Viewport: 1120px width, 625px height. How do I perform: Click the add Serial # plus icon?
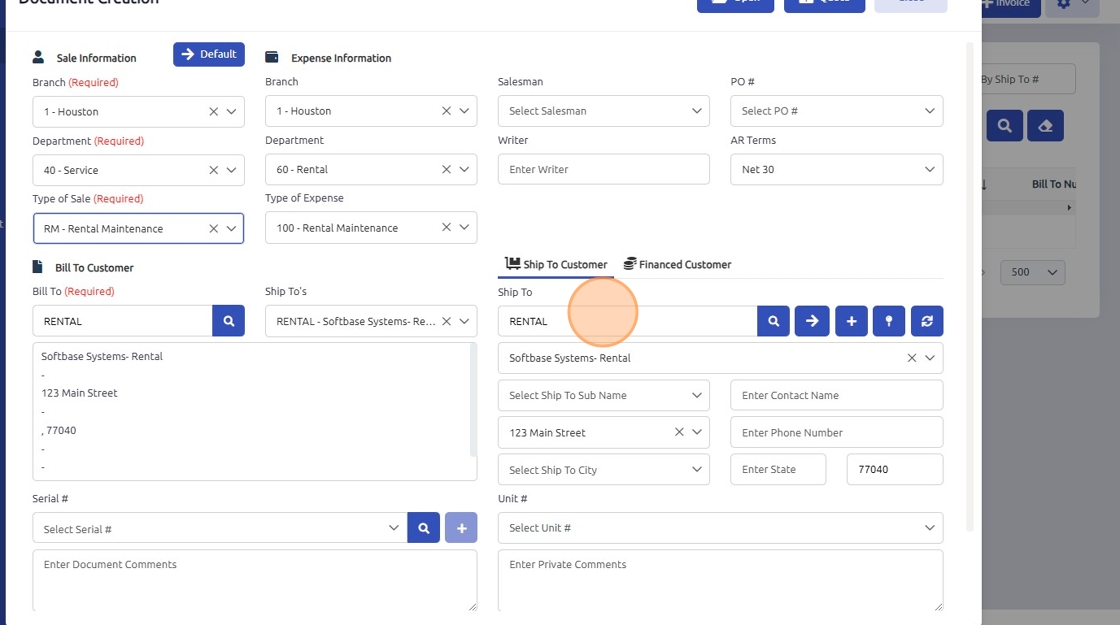[461, 529]
